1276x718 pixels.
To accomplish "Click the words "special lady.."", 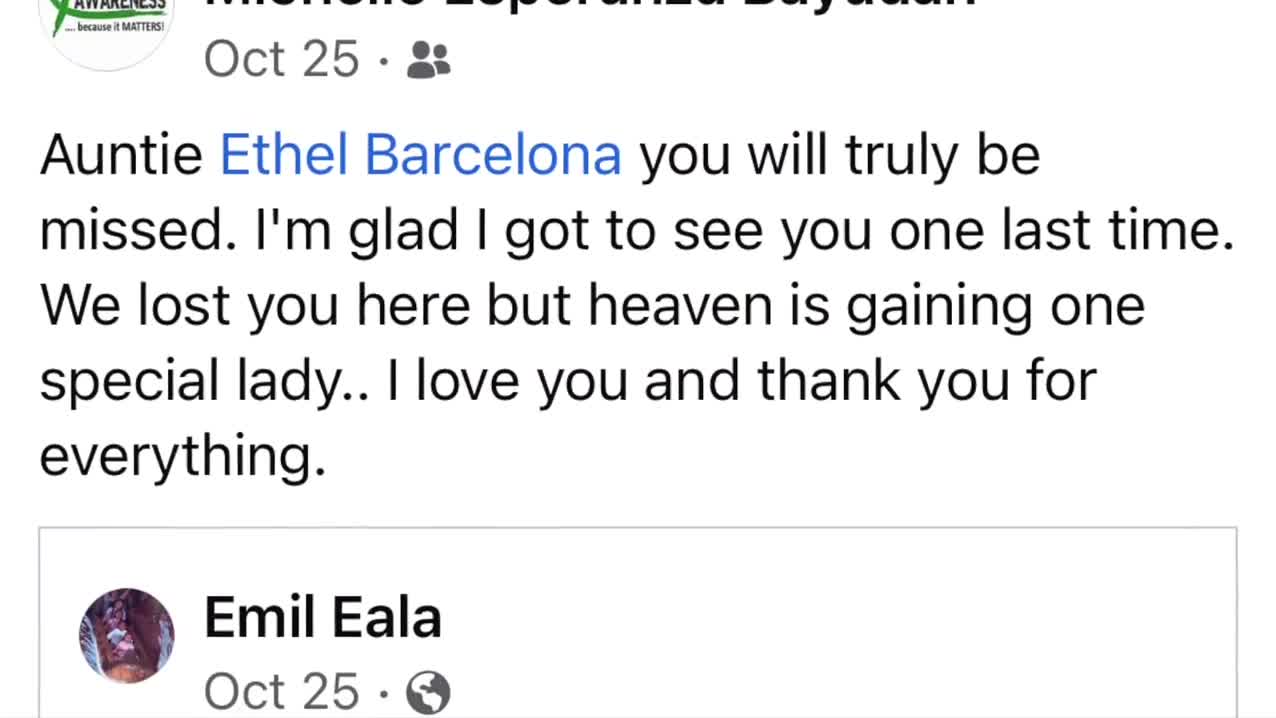I will pos(204,381).
